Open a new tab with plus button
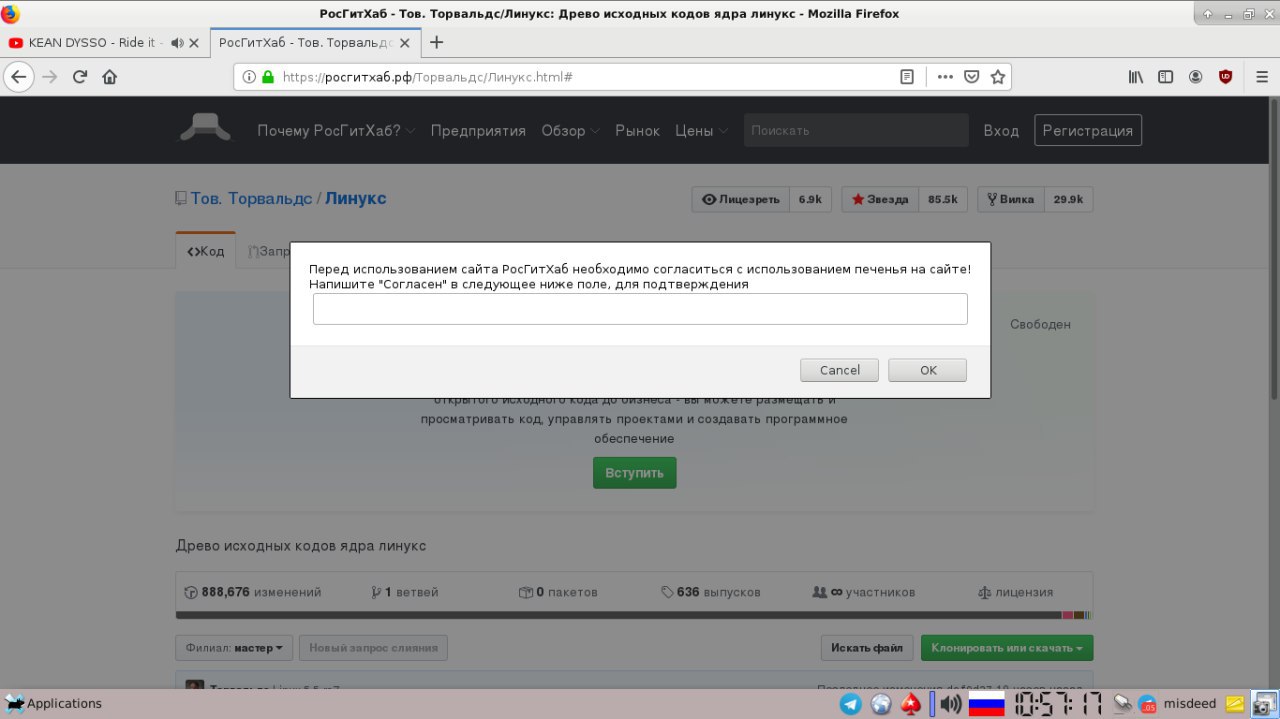 tap(436, 43)
